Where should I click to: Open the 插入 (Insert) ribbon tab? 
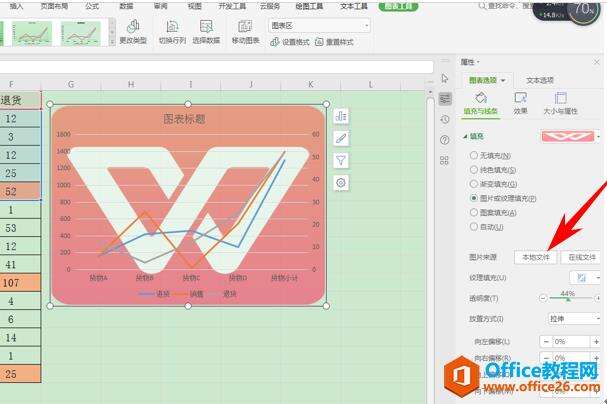pos(16,6)
